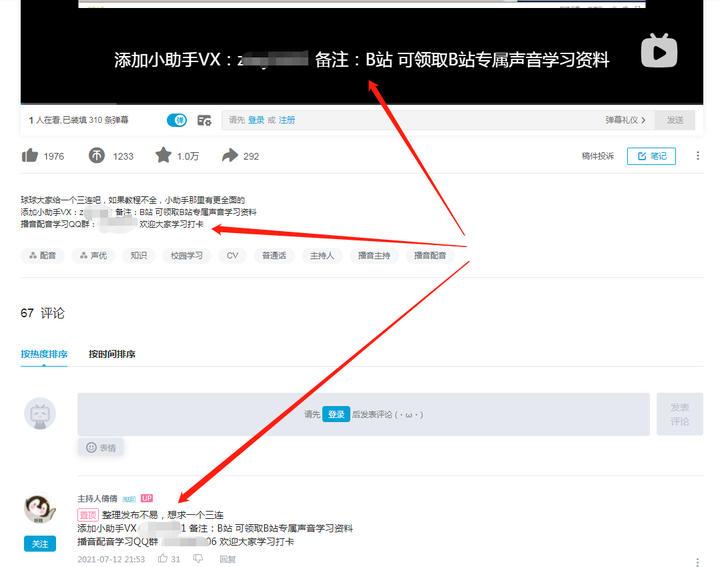The width and height of the screenshot is (720, 567).
Task: Open the 表情 emoji picker
Action: pyautogui.click(x=101, y=447)
